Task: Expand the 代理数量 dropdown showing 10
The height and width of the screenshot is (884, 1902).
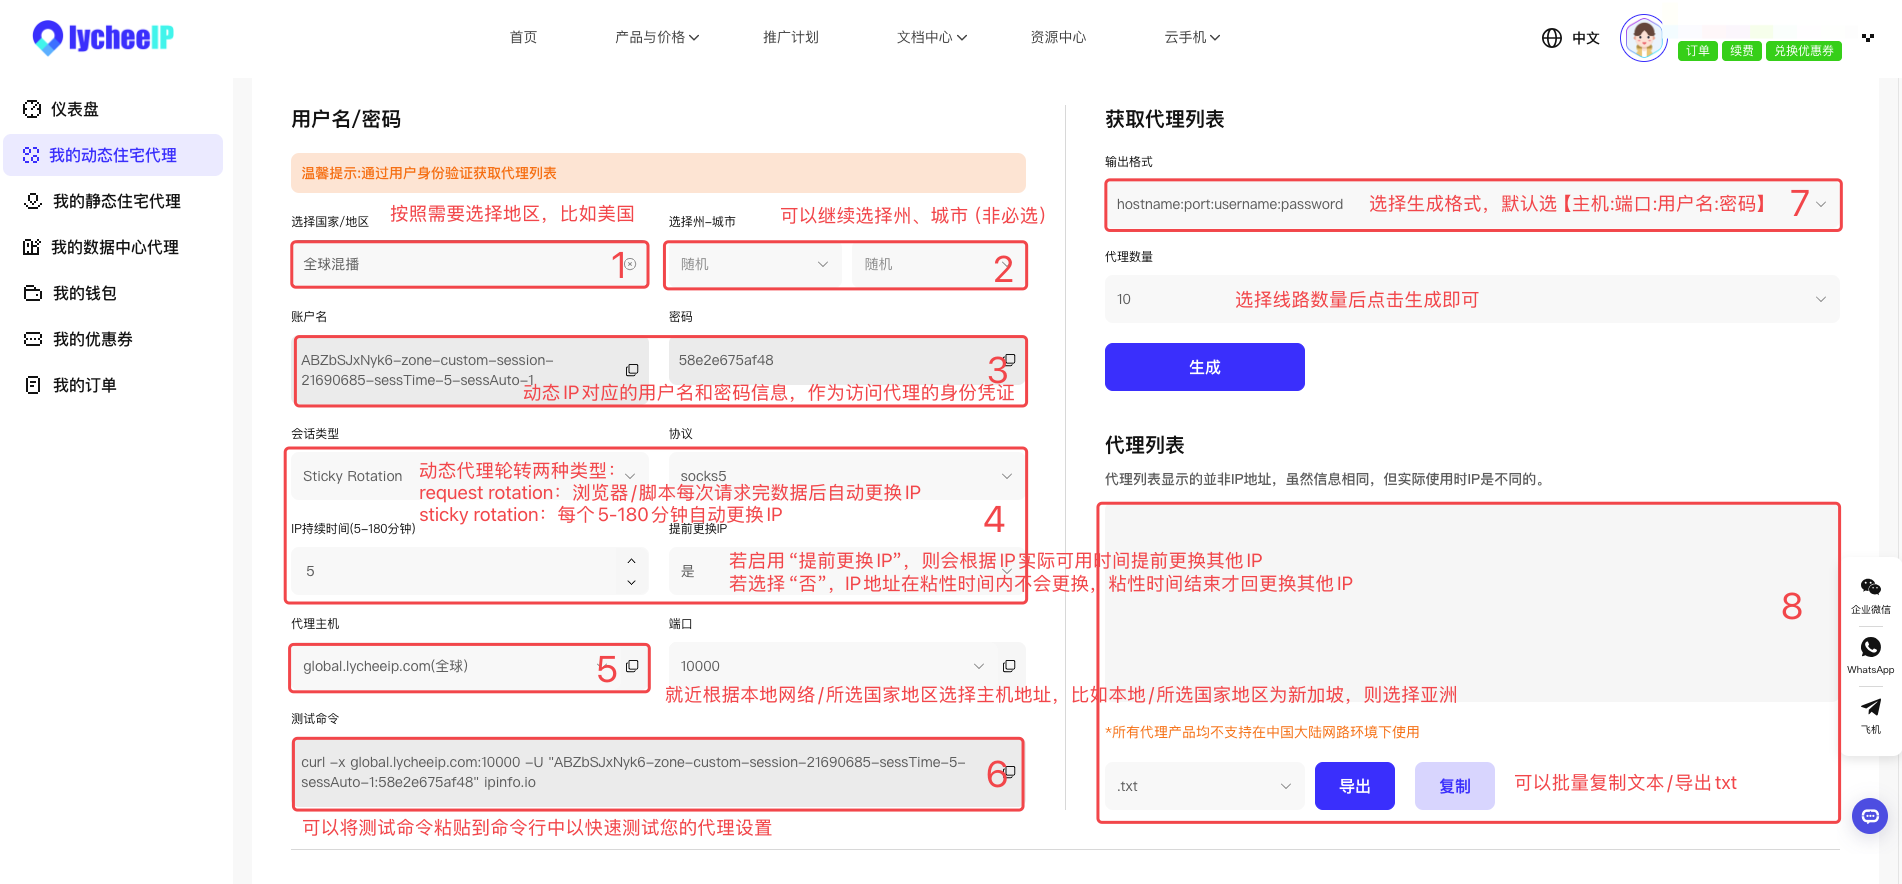Action: pos(1473,299)
